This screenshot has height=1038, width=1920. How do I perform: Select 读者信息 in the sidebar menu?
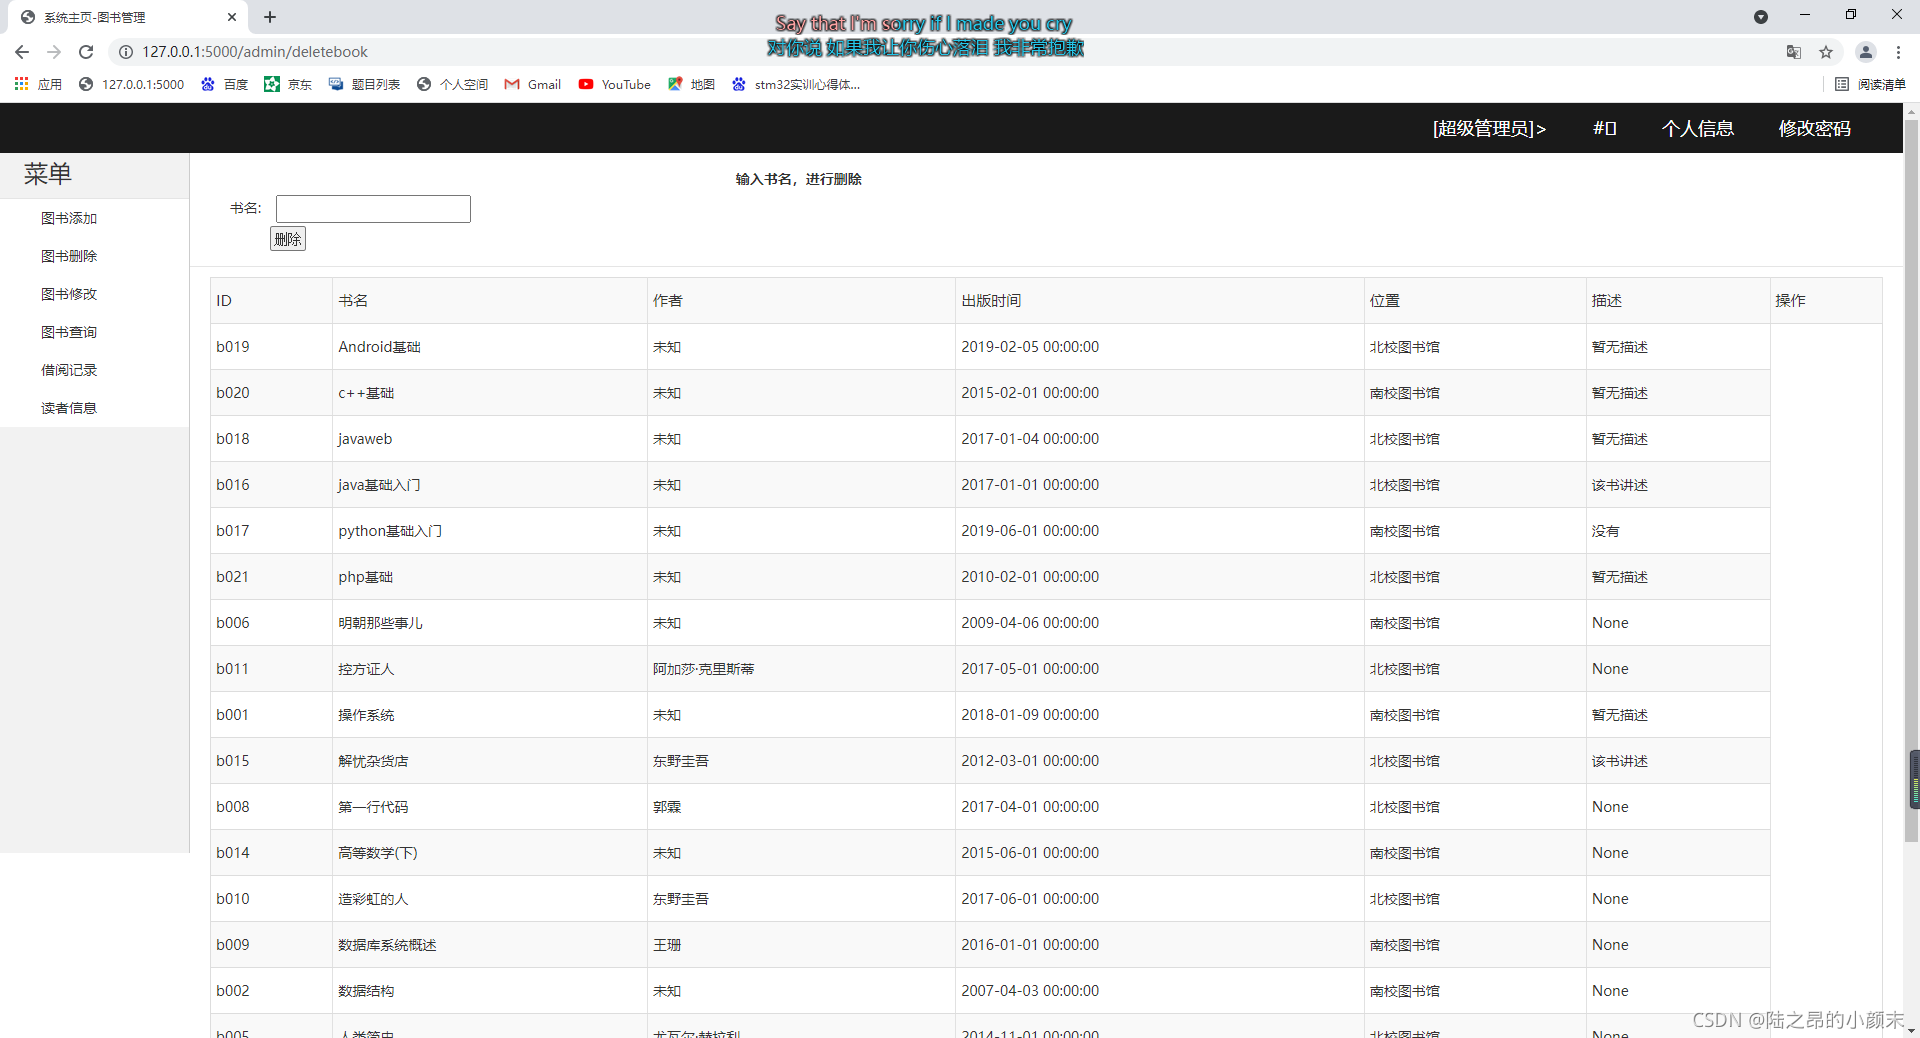[69, 408]
